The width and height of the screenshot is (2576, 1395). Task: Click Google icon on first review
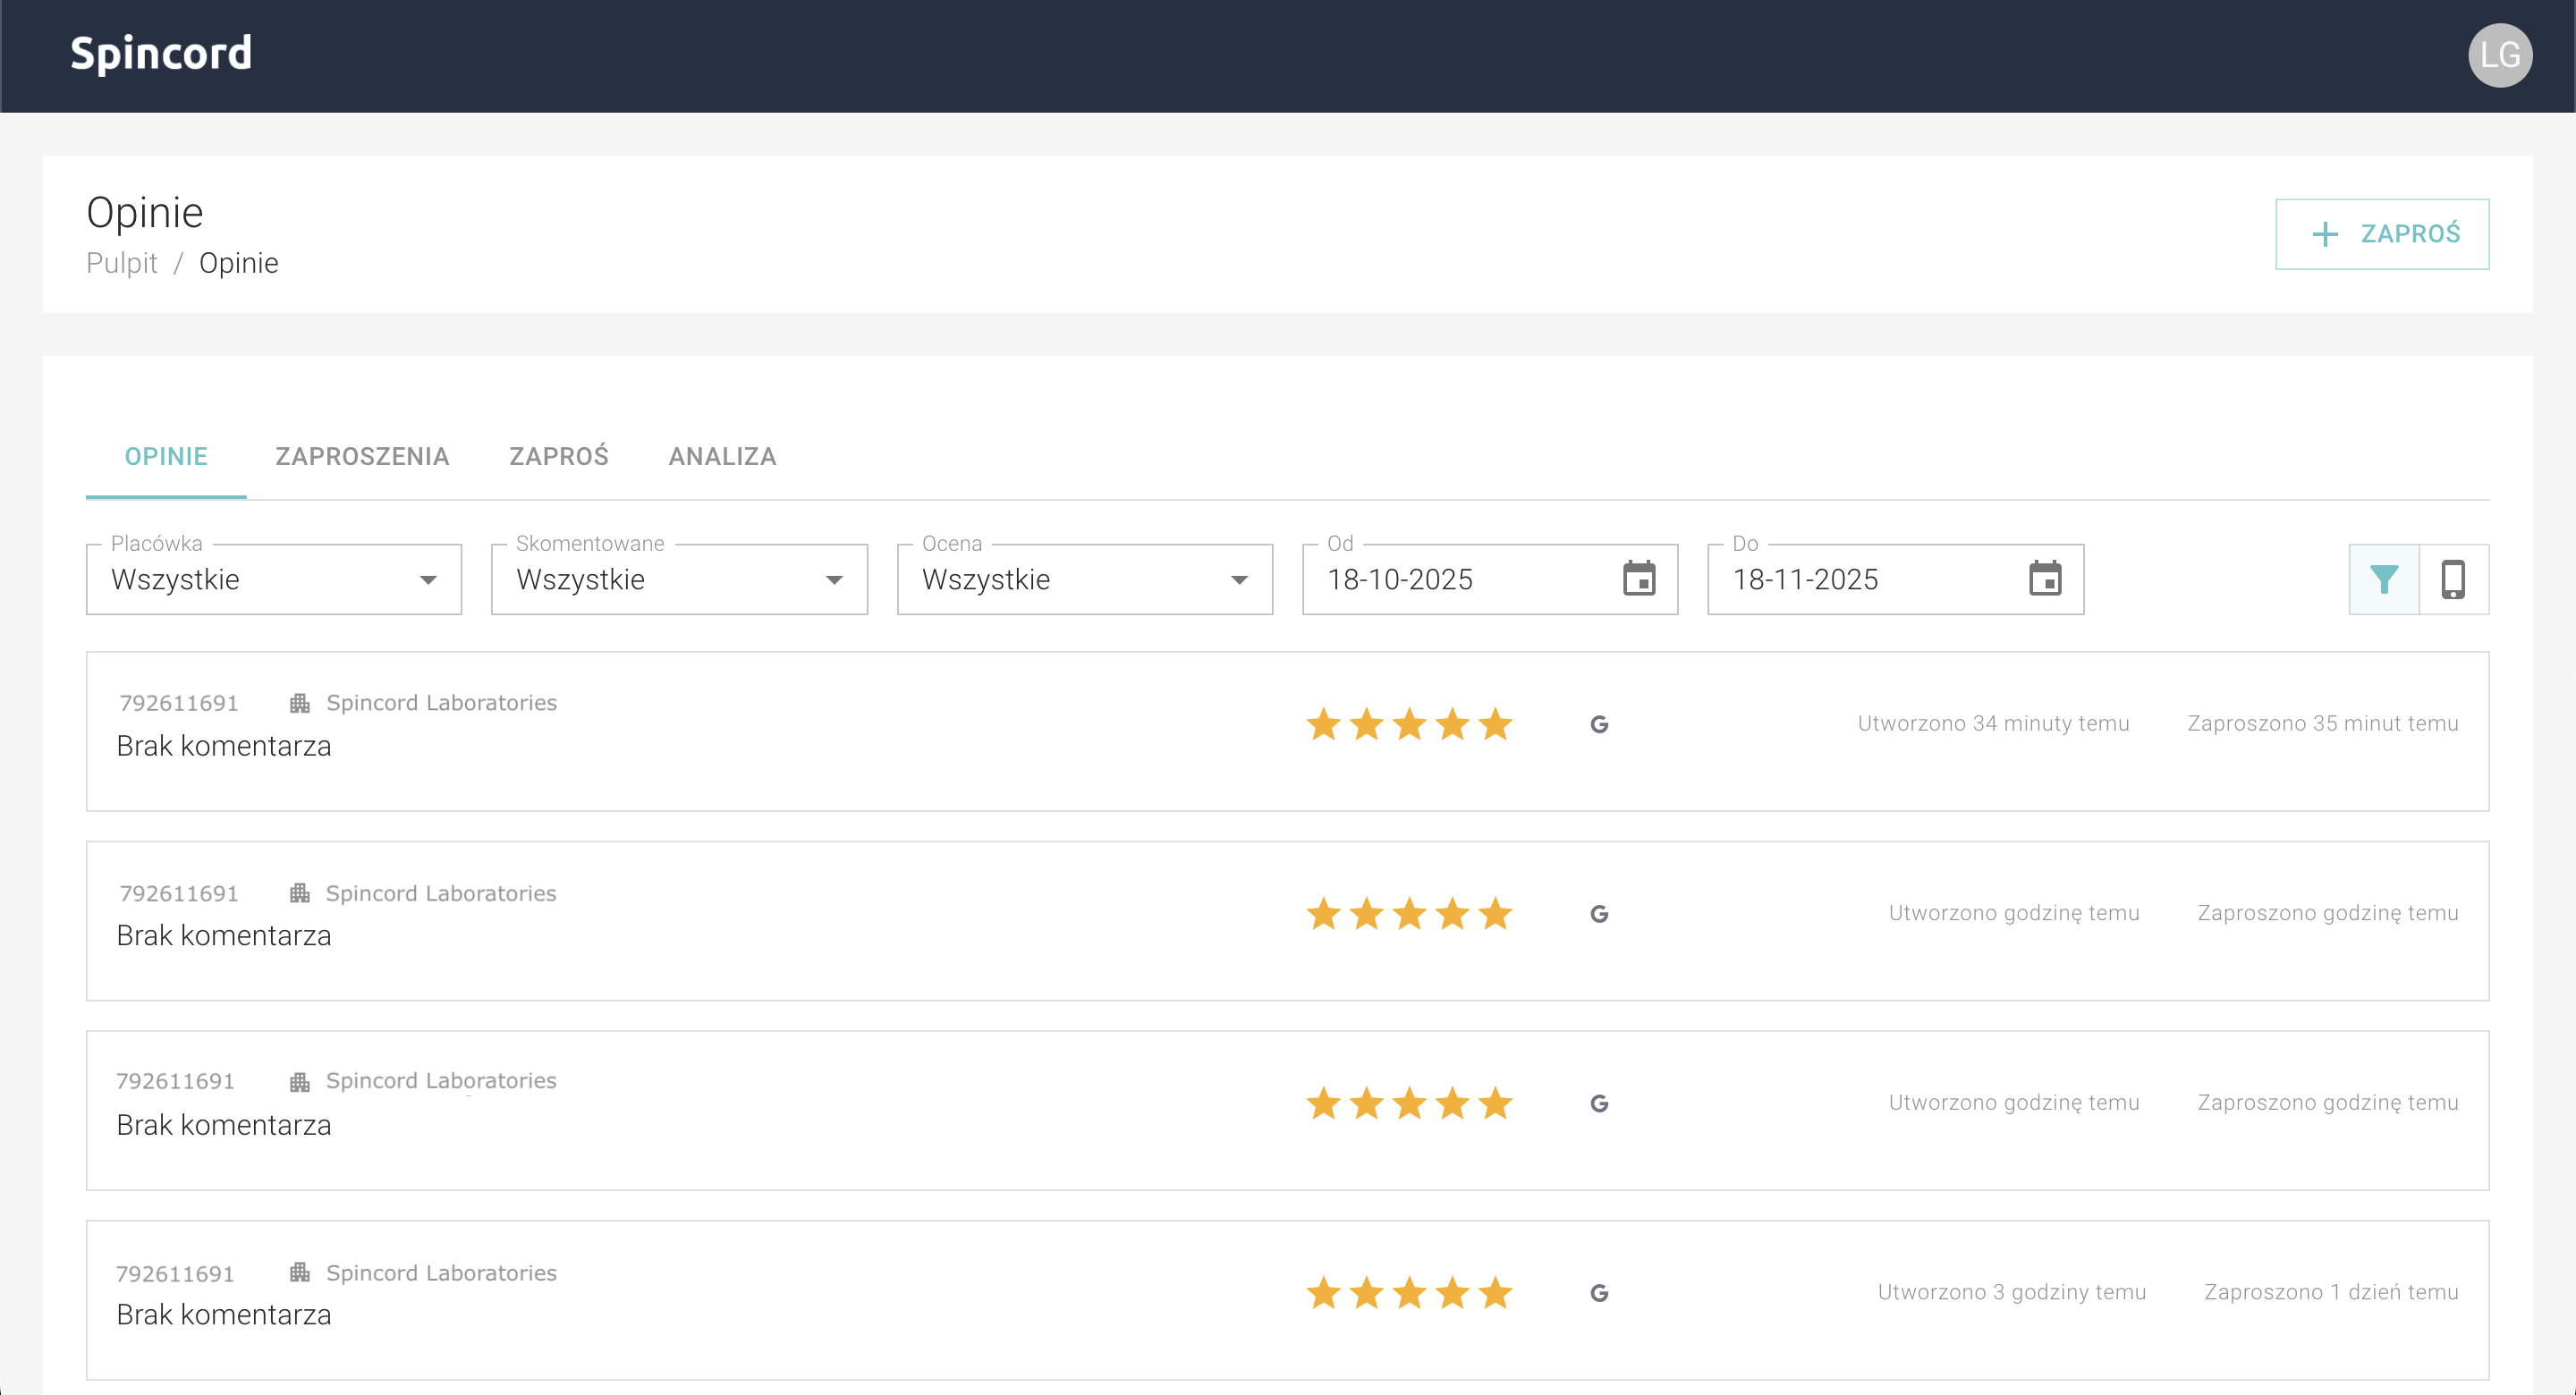point(1599,724)
